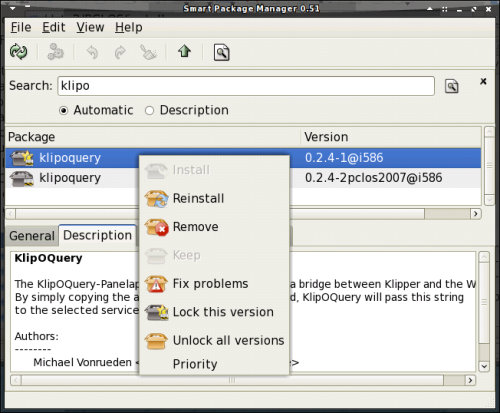Select the second klipoquery package row name
This screenshot has width=500, height=413.
70,178
